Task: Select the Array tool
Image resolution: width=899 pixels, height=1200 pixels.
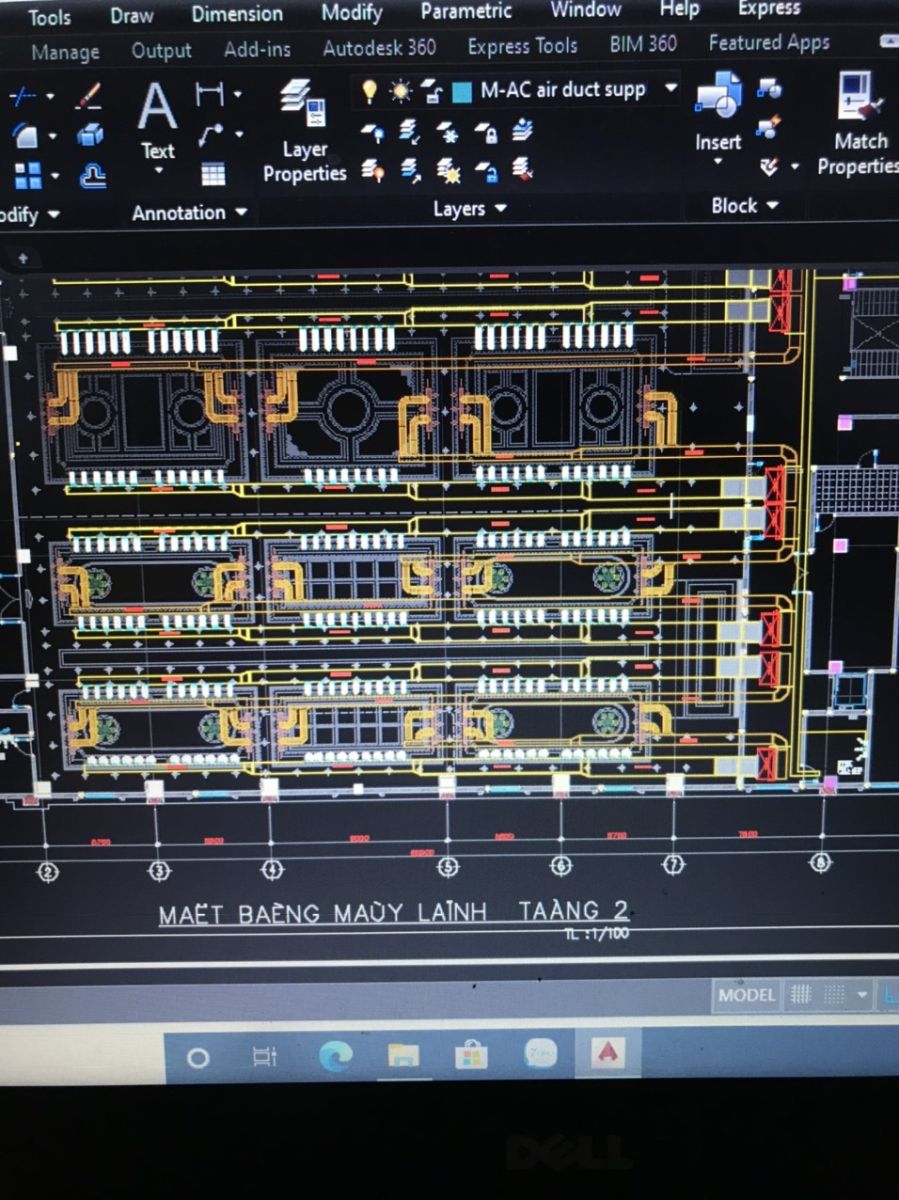Action: (x=28, y=176)
